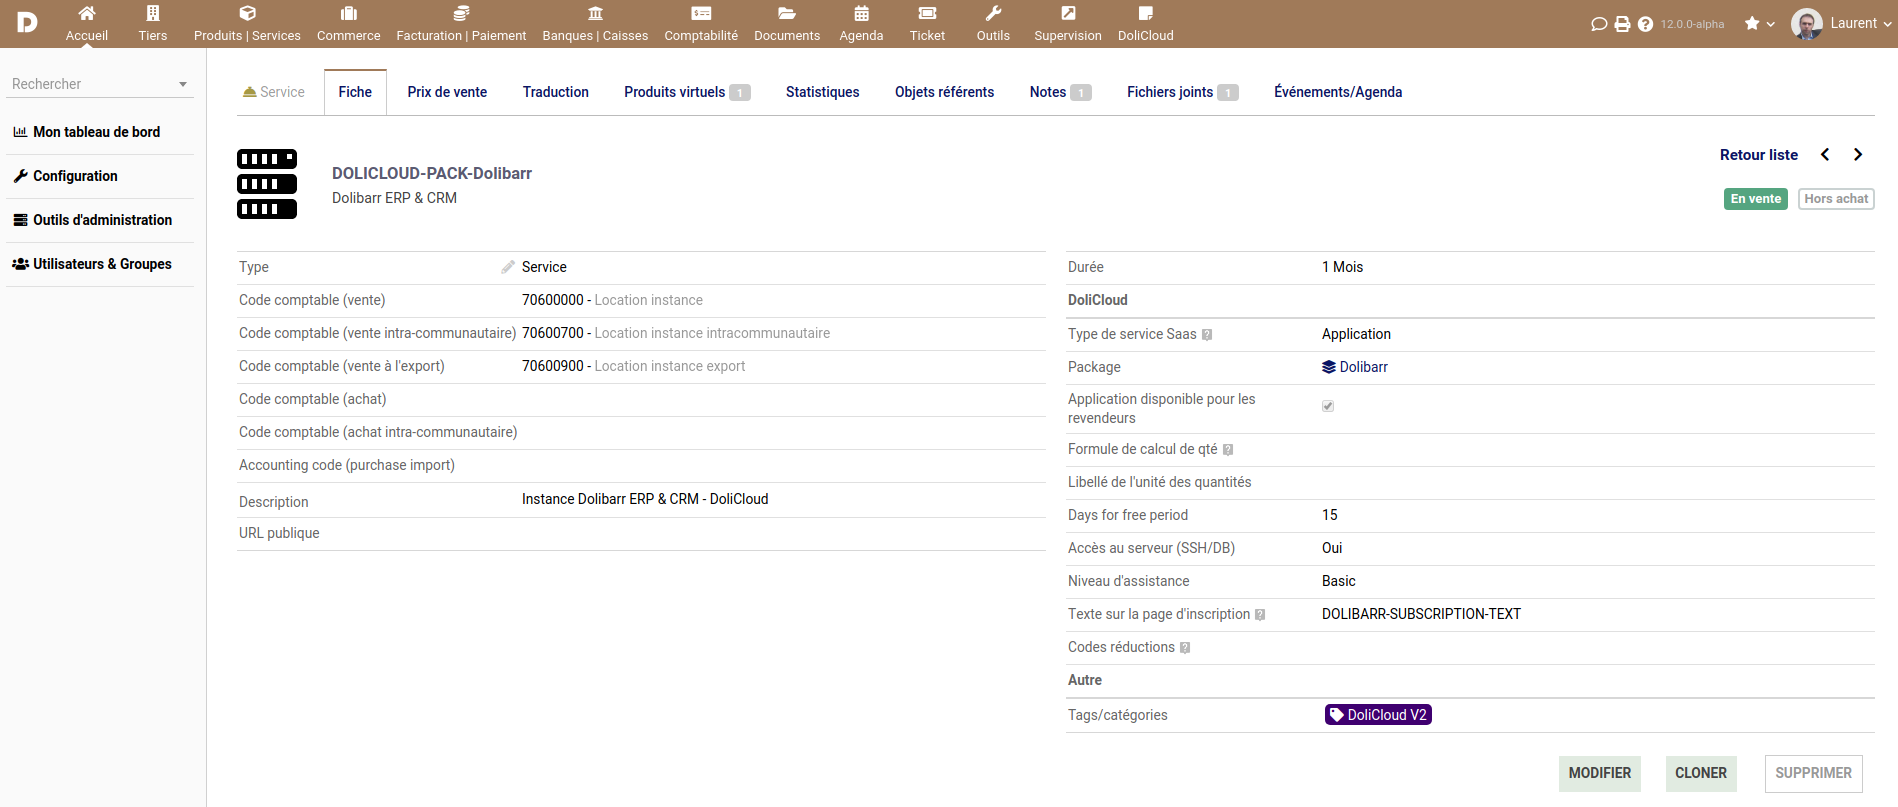1898x807 pixels.
Task: Click help icon beside Type de service Saas
Action: [1207, 335]
